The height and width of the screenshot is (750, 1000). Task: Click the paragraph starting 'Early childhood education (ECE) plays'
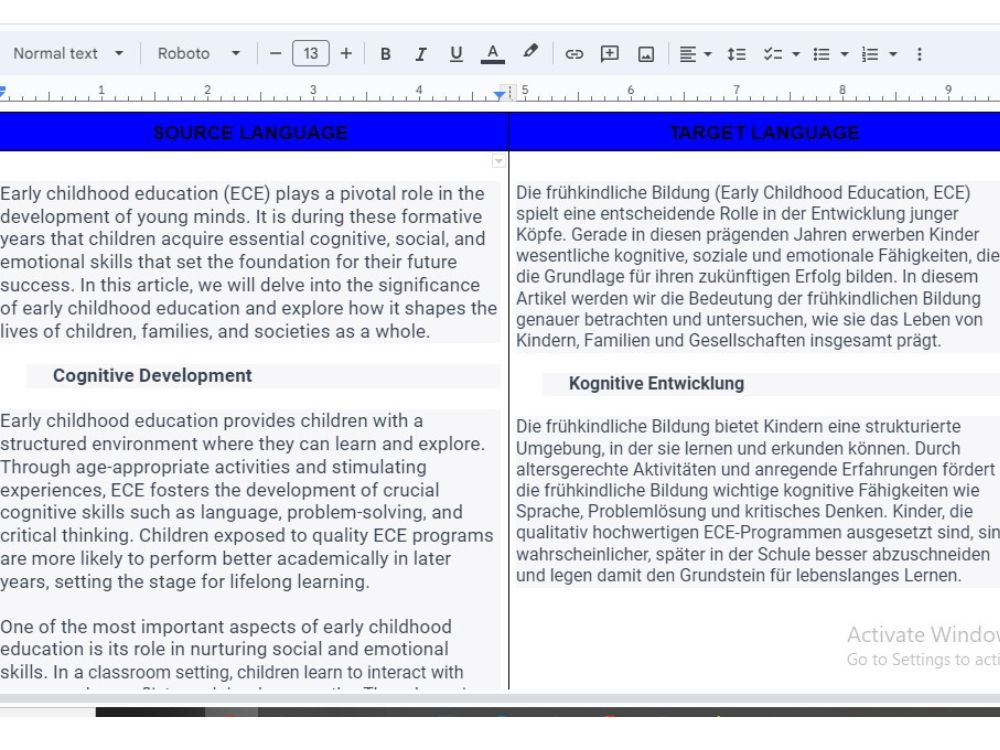(249, 262)
